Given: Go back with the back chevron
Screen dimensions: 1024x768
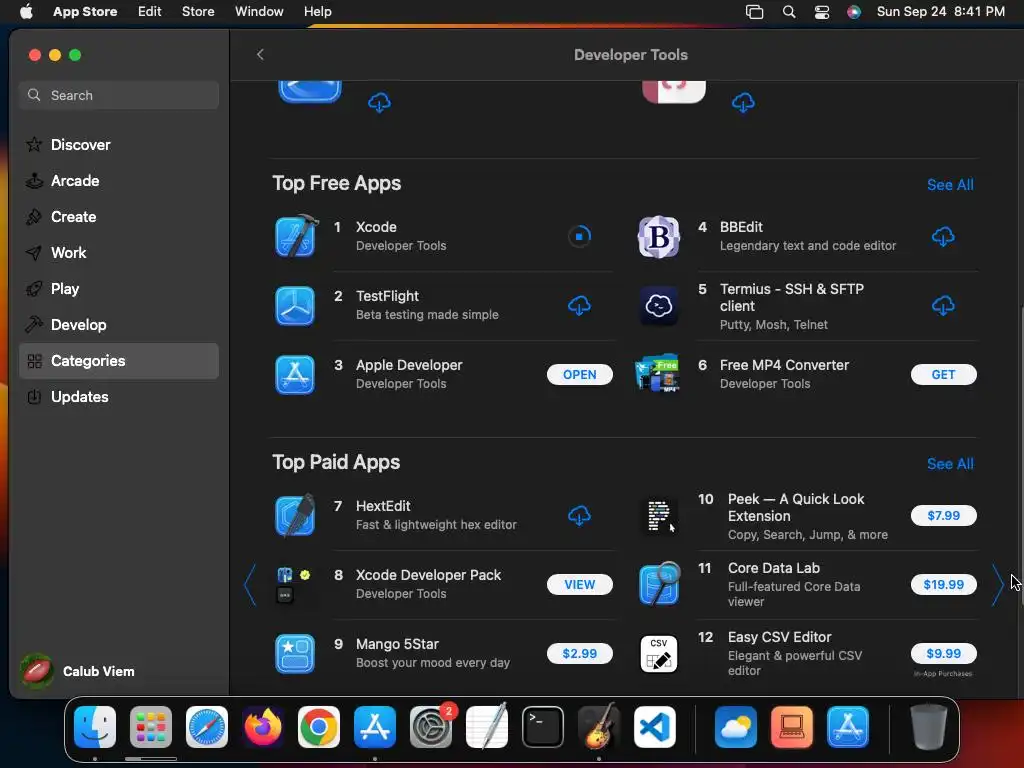Looking at the screenshot, I should [260, 54].
